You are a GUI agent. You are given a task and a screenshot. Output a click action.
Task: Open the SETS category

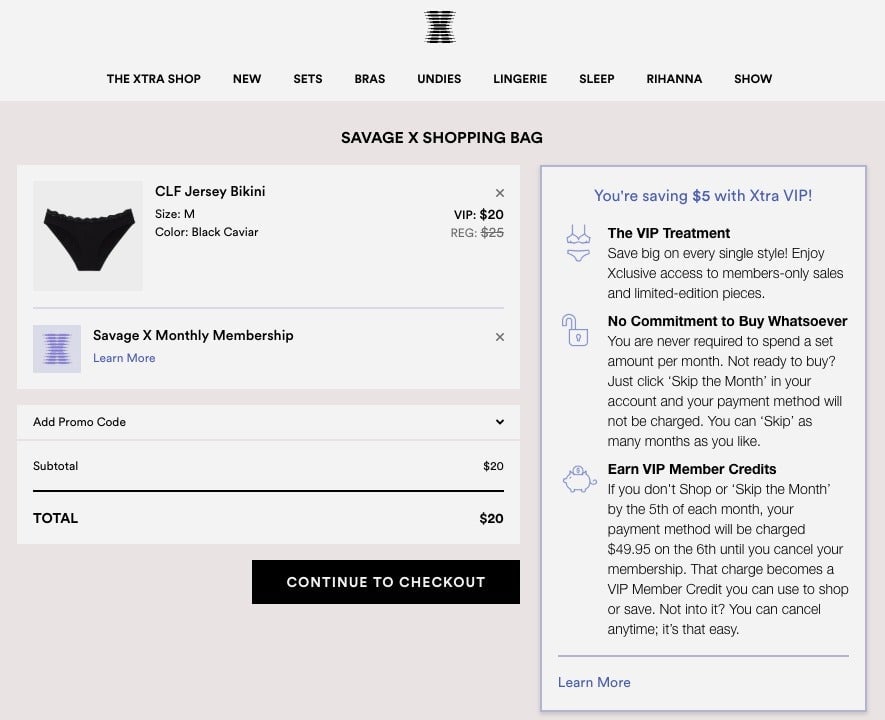[x=308, y=79]
